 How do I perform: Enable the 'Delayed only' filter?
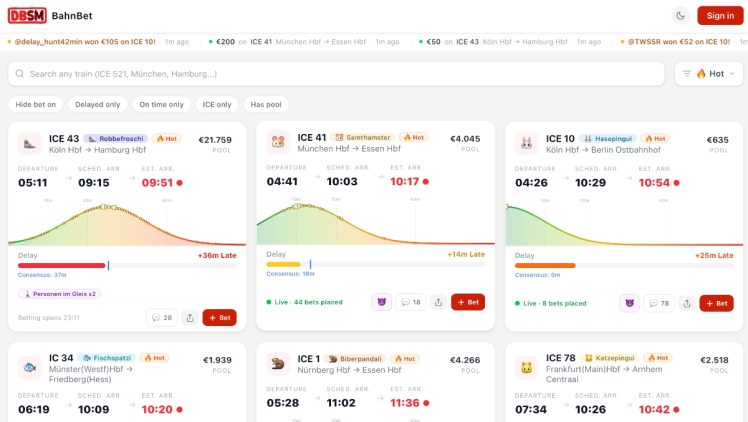tap(98, 104)
